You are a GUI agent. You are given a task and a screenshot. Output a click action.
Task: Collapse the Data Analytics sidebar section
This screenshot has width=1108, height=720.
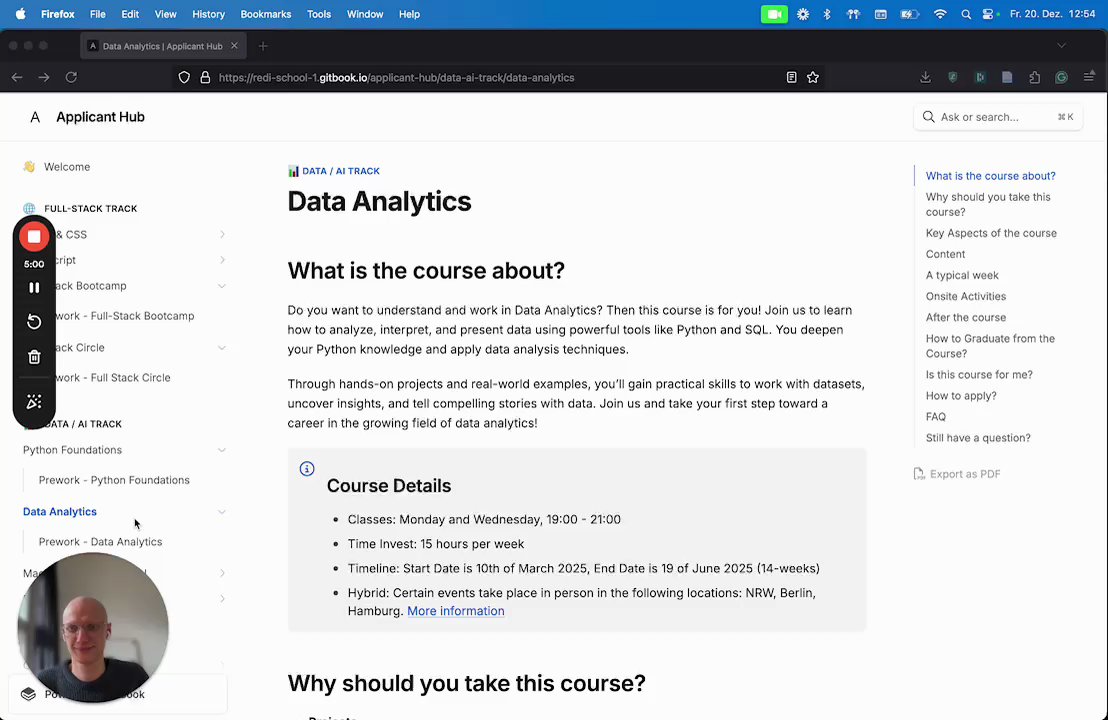[222, 512]
